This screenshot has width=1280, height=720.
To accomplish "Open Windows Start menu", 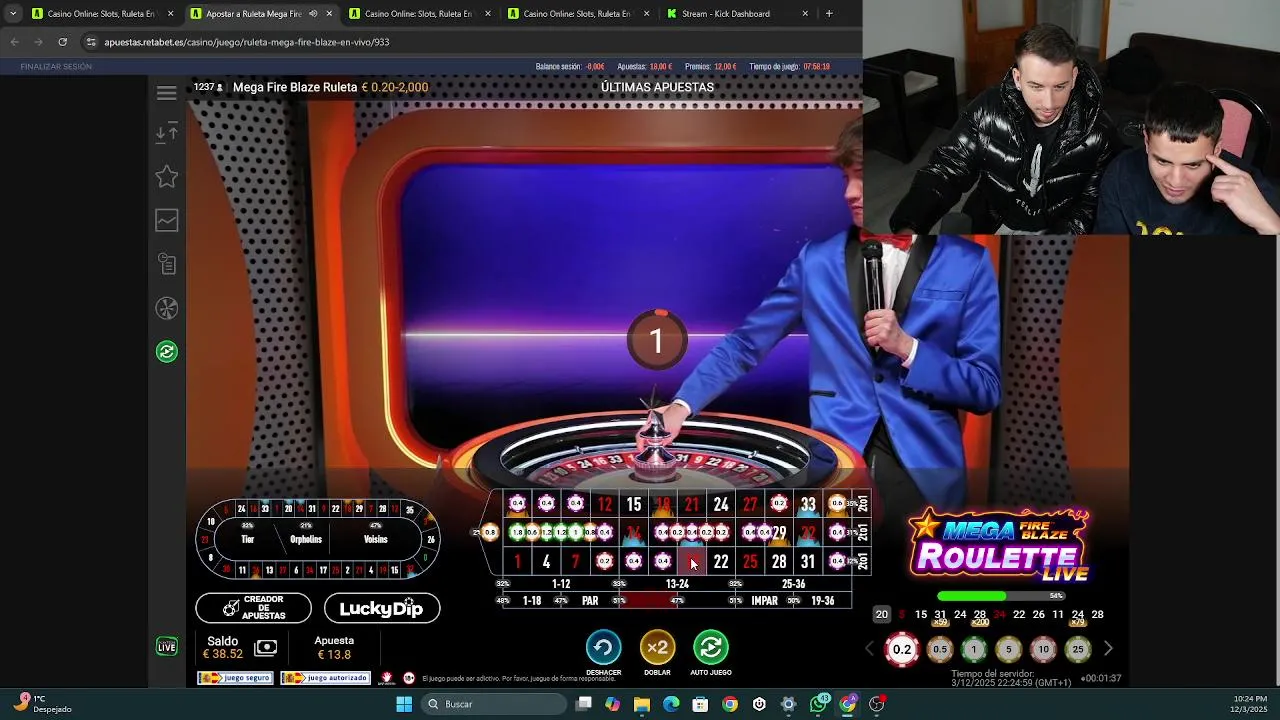I will (x=404, y=704).
